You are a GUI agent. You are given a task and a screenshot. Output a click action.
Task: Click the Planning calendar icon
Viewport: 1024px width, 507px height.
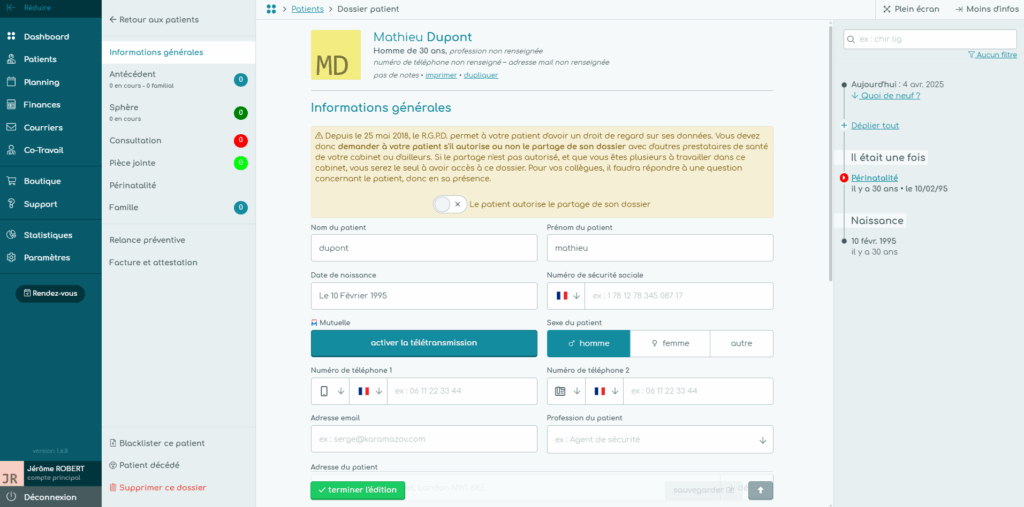click(x=12, y=82)
